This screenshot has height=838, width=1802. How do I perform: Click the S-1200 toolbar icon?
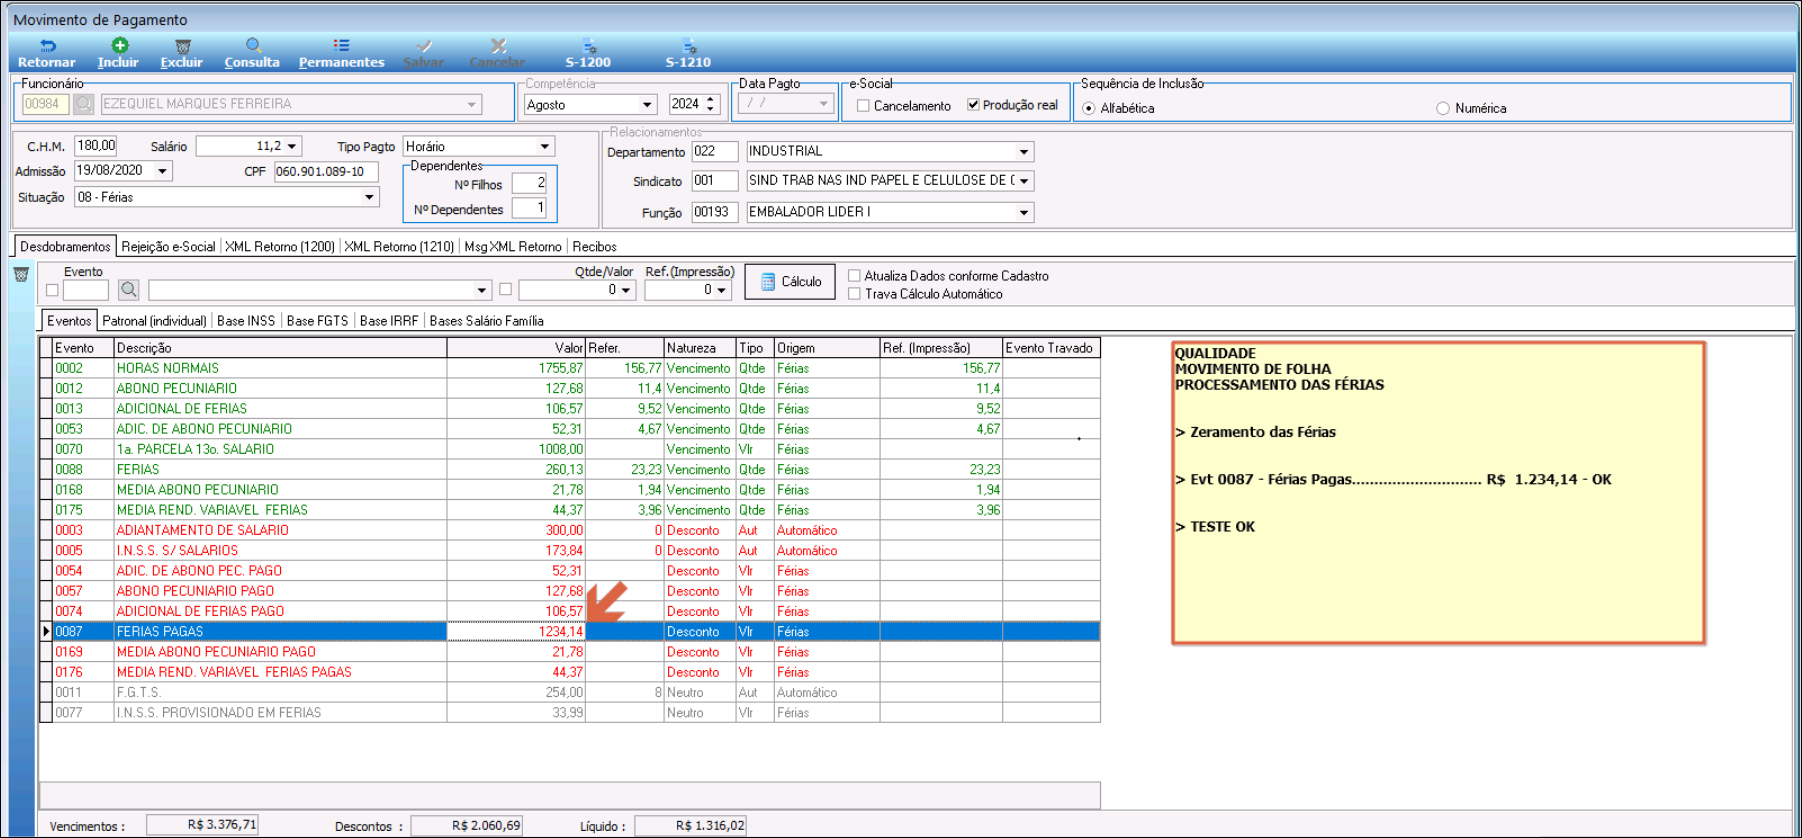pyautogui.click(x=589, y=46)
